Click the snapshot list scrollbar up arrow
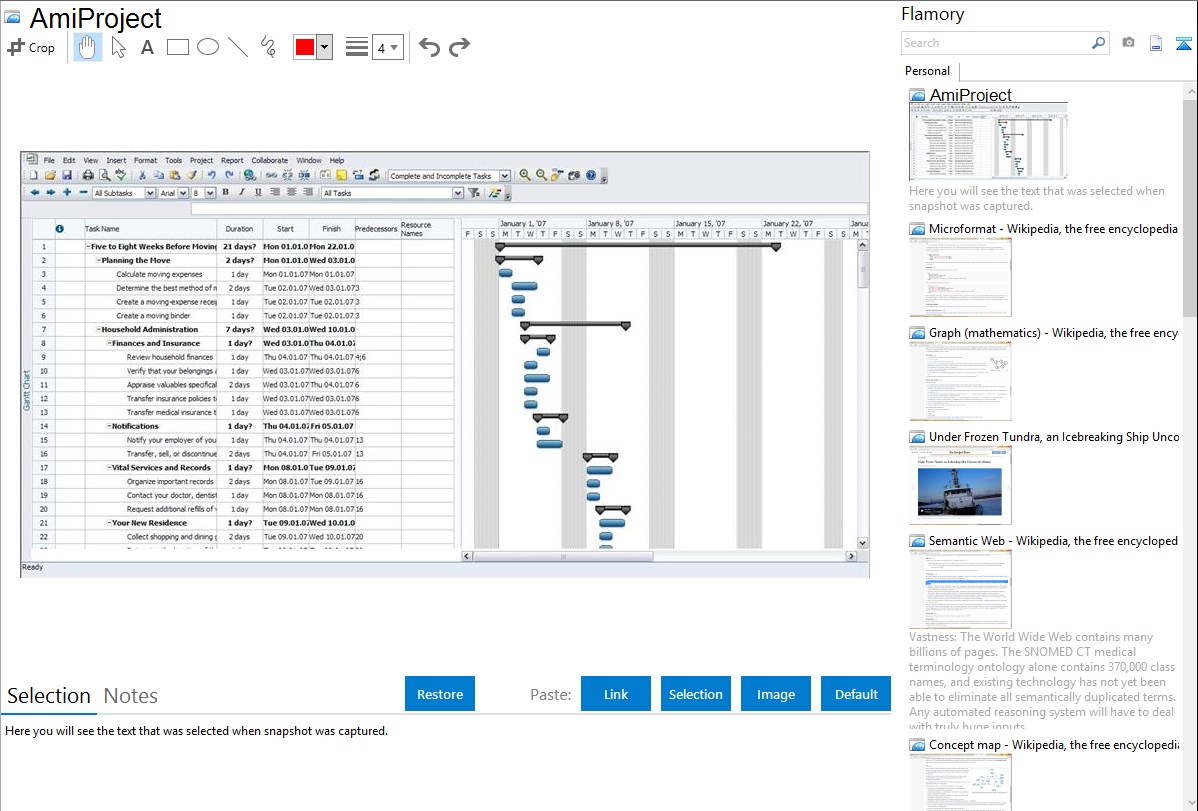 point(1191,92)
